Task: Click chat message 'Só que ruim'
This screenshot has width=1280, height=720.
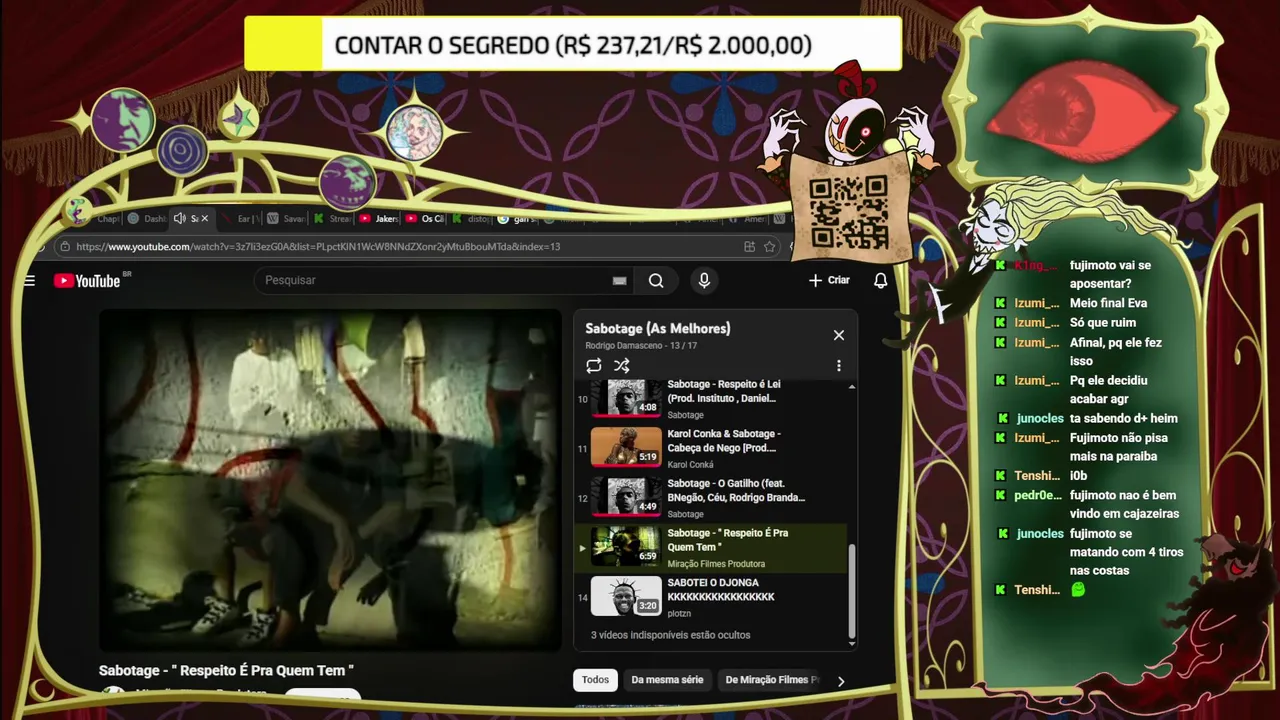Action: pyautogui.click(x=1103, y=322)
